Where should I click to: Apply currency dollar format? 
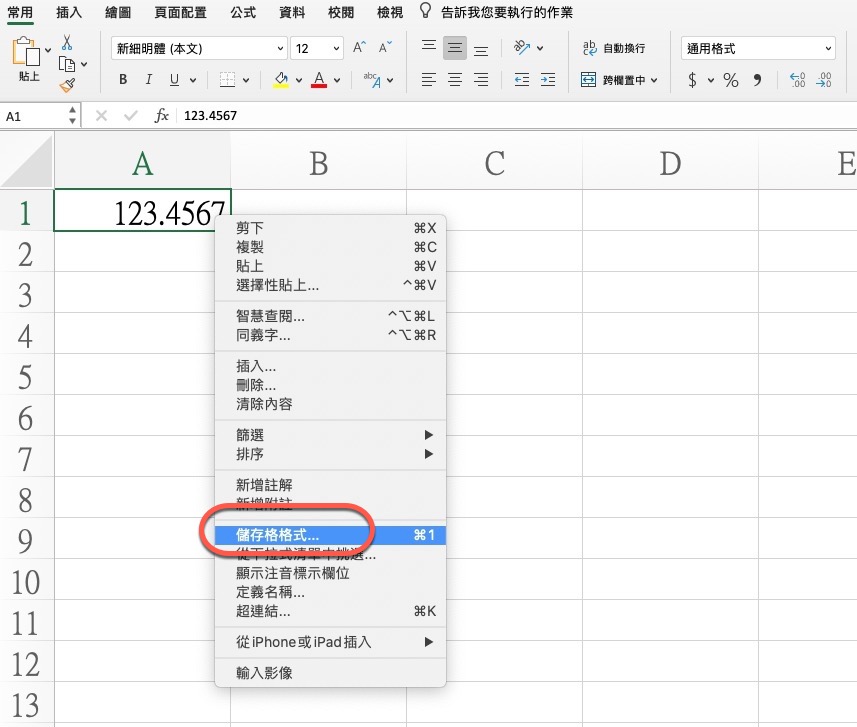(x=692, y=80)
